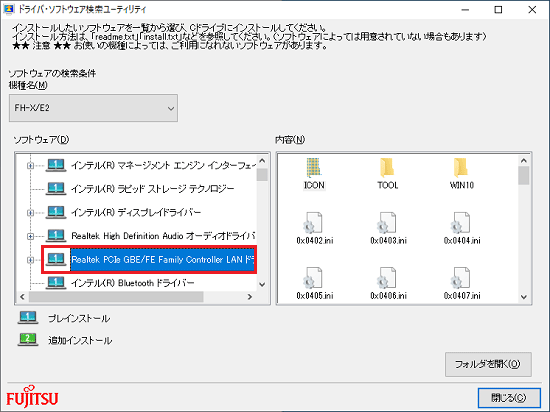Select インテル(R) マネージメント エンジン インターフェース row
The width and height of the screenshot is (550, 412).
[163, 165]
